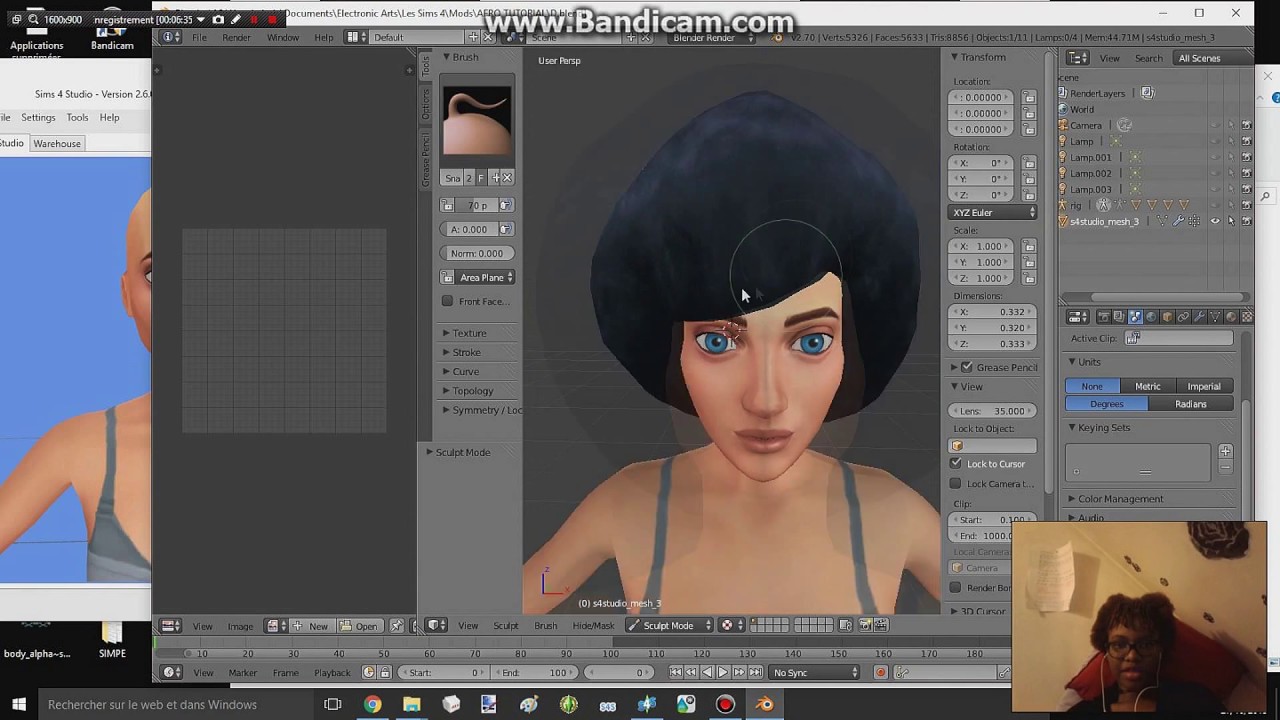Switch to Grease Pencil tool shelf tab
This screenshot has height=720, width=1280.
(425, 159)
